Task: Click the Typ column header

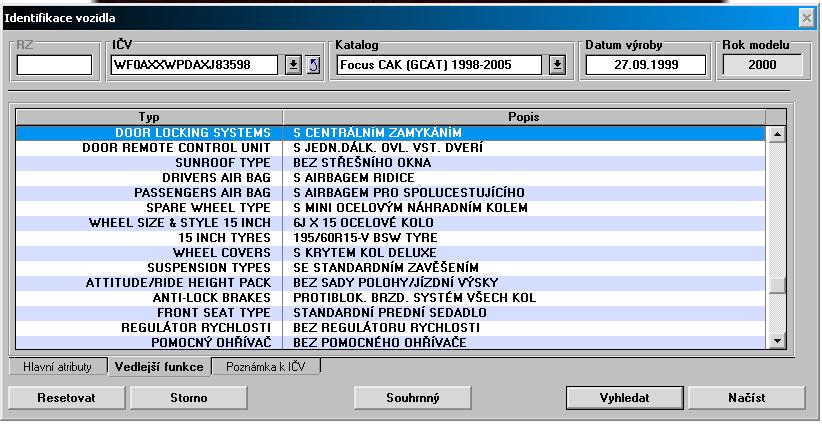Action: click(x=148, y=117)
